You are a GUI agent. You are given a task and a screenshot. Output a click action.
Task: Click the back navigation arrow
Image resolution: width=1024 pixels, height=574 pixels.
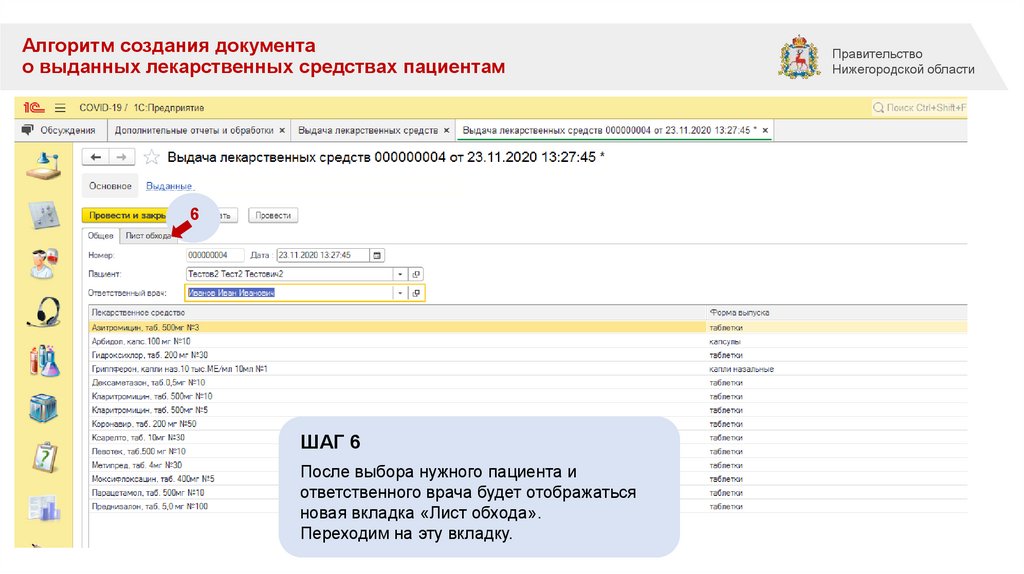tap(97, 157)
